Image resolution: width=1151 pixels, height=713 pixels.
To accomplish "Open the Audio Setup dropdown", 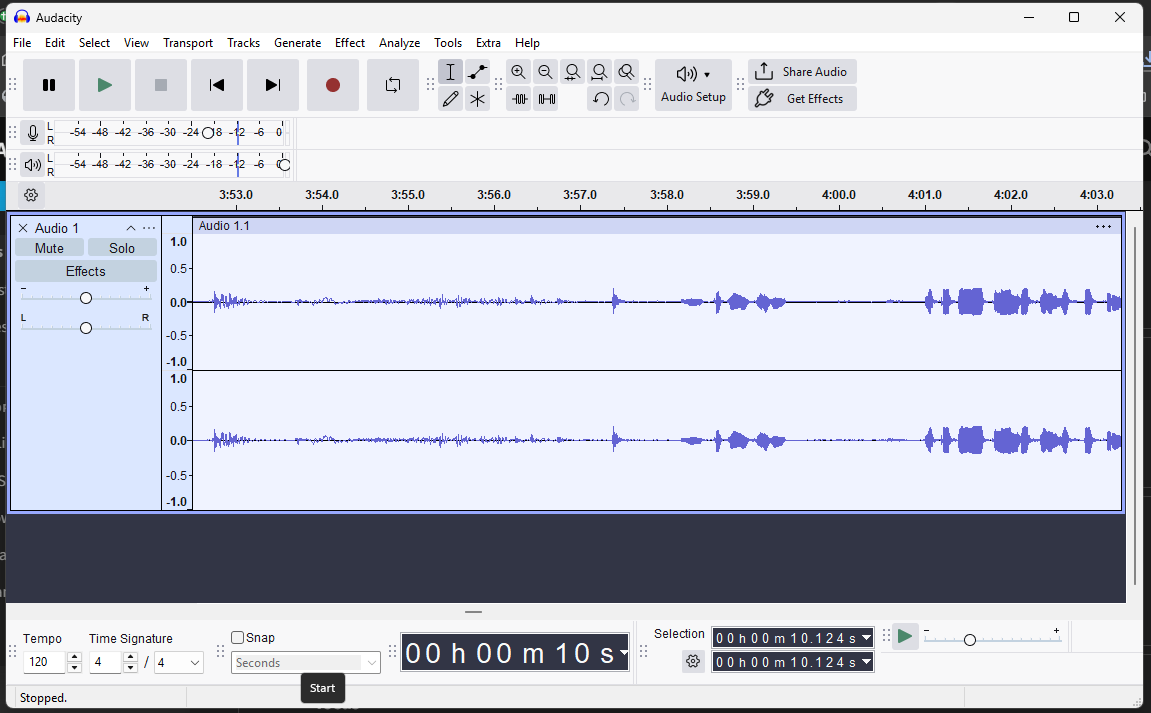I will (693, 85).
